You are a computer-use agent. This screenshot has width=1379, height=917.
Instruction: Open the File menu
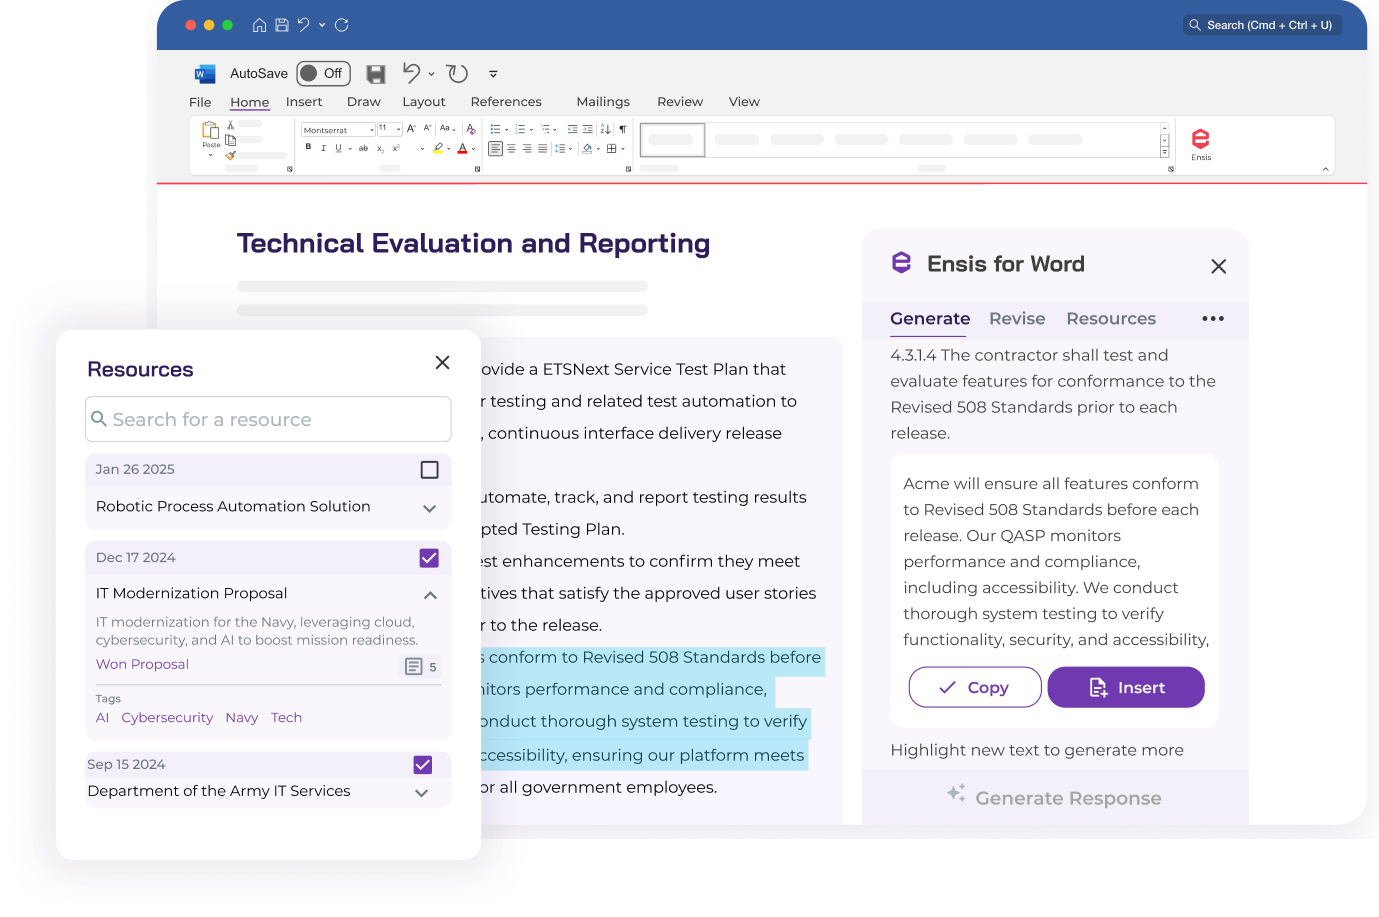200,102
